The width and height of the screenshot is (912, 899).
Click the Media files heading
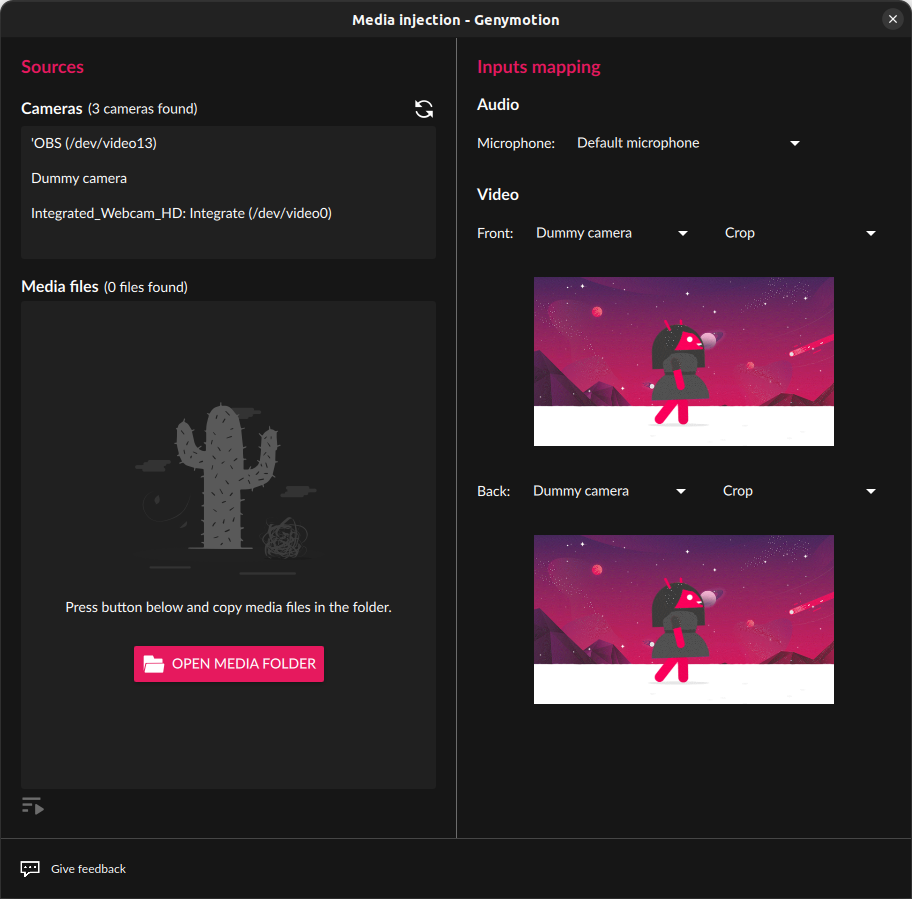(60, 287)
